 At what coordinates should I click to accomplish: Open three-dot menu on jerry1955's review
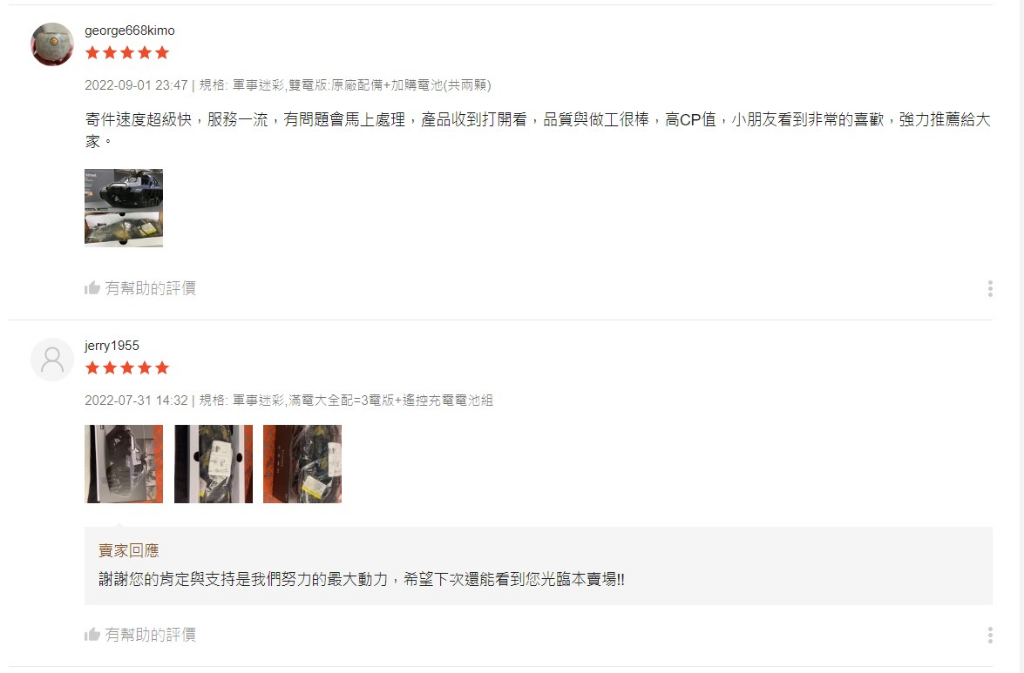(x=990, y=635)
